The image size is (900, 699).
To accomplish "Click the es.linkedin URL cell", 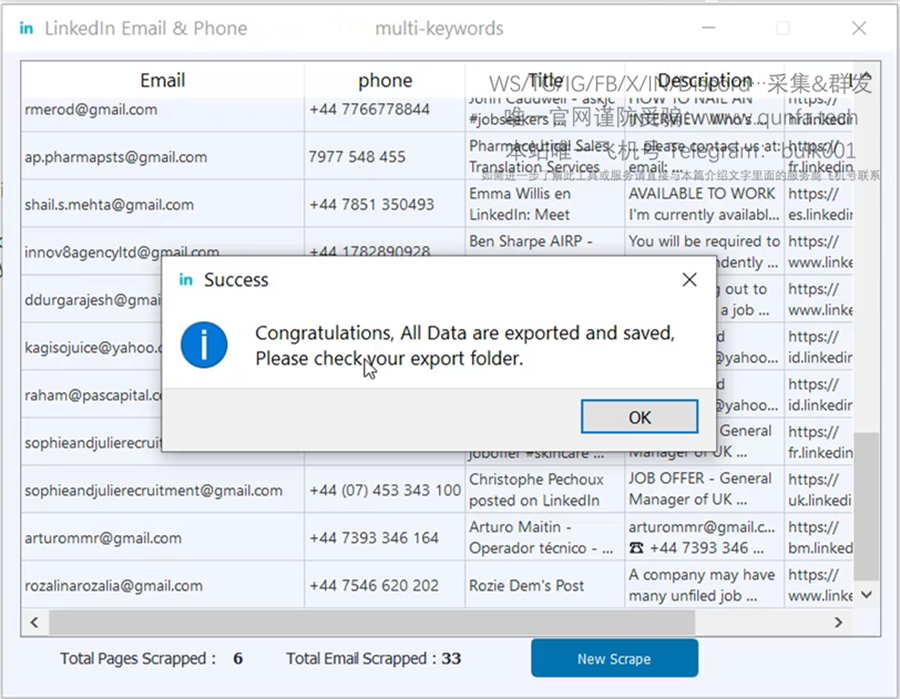I will 819,204.
